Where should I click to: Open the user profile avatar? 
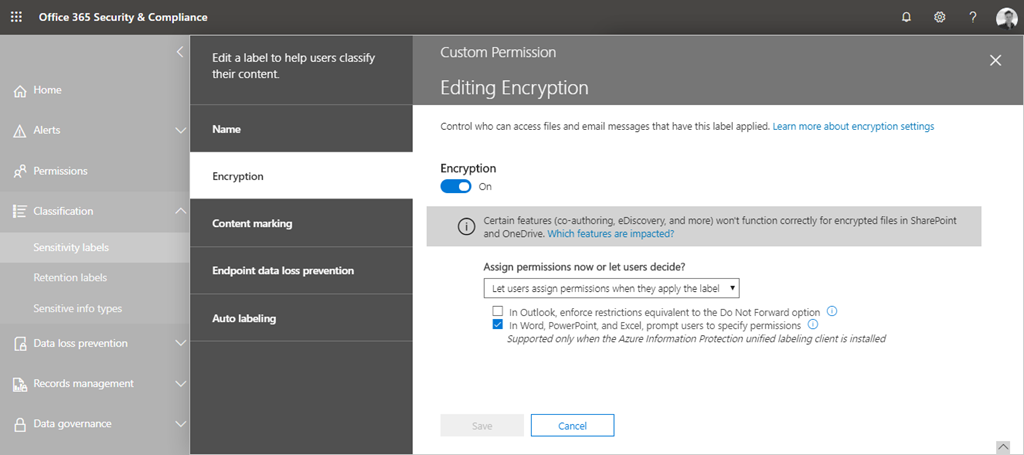tap(1006, 17)
